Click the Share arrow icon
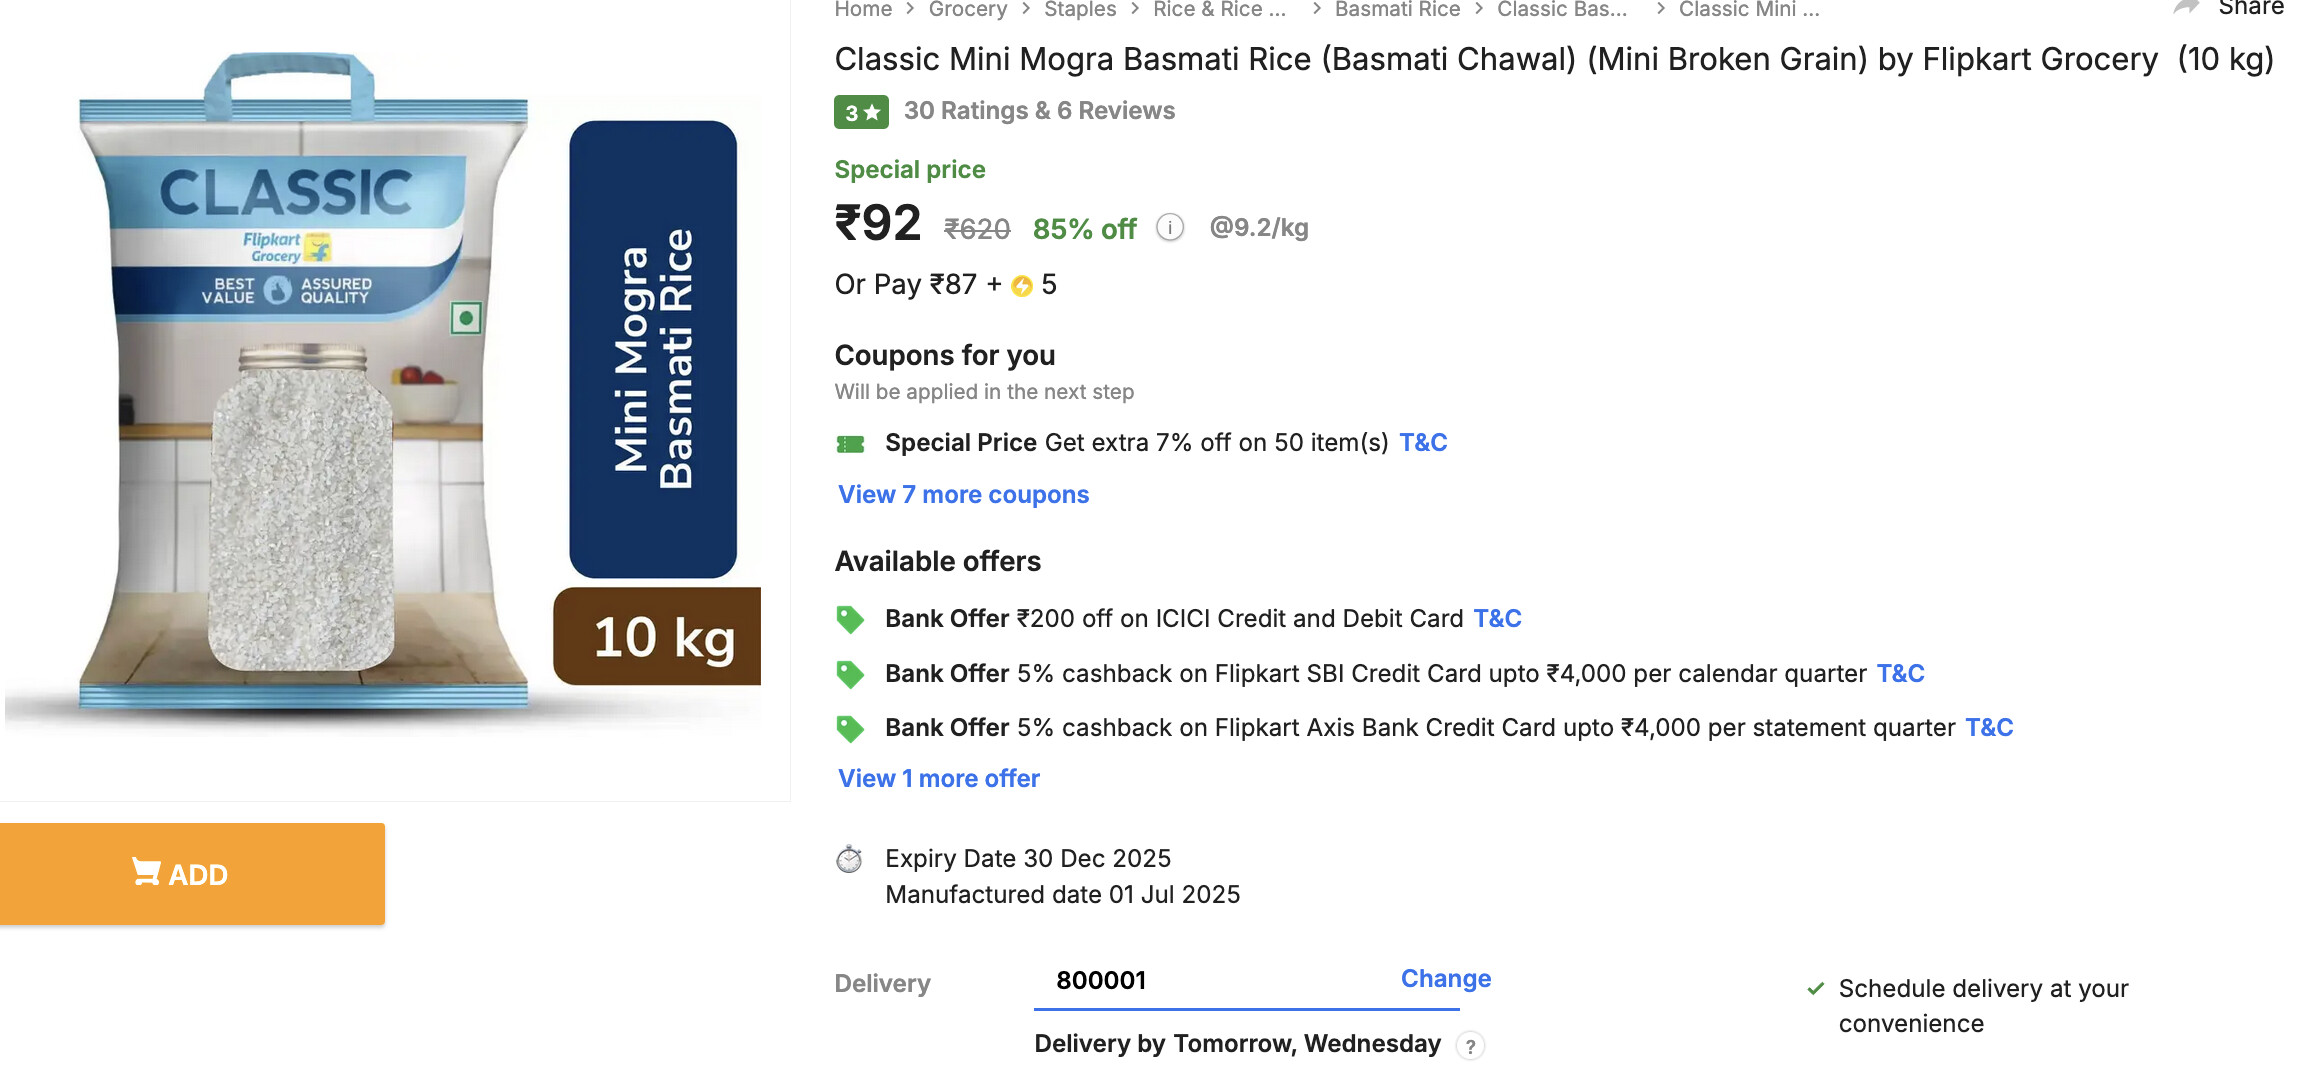This screenshot has height=1074, width=2300. pos(2186,8)
